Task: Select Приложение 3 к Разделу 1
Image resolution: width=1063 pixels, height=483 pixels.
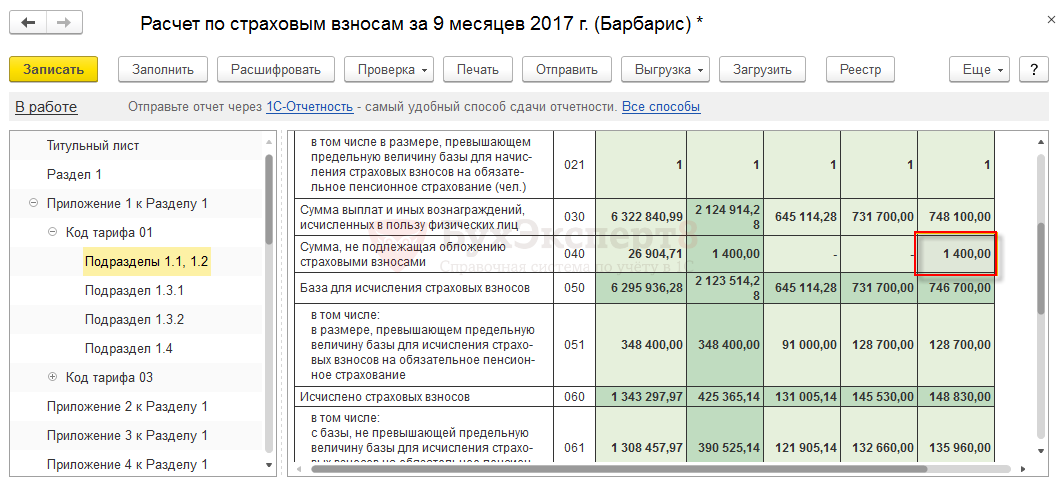Action: pyautogui.click(x=127, y=436)
